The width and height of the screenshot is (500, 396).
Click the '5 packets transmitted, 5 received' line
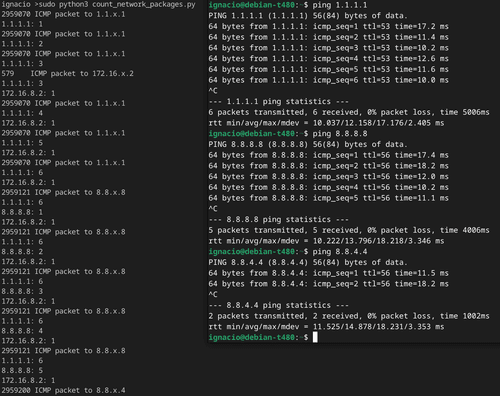(x=349, y=230)
